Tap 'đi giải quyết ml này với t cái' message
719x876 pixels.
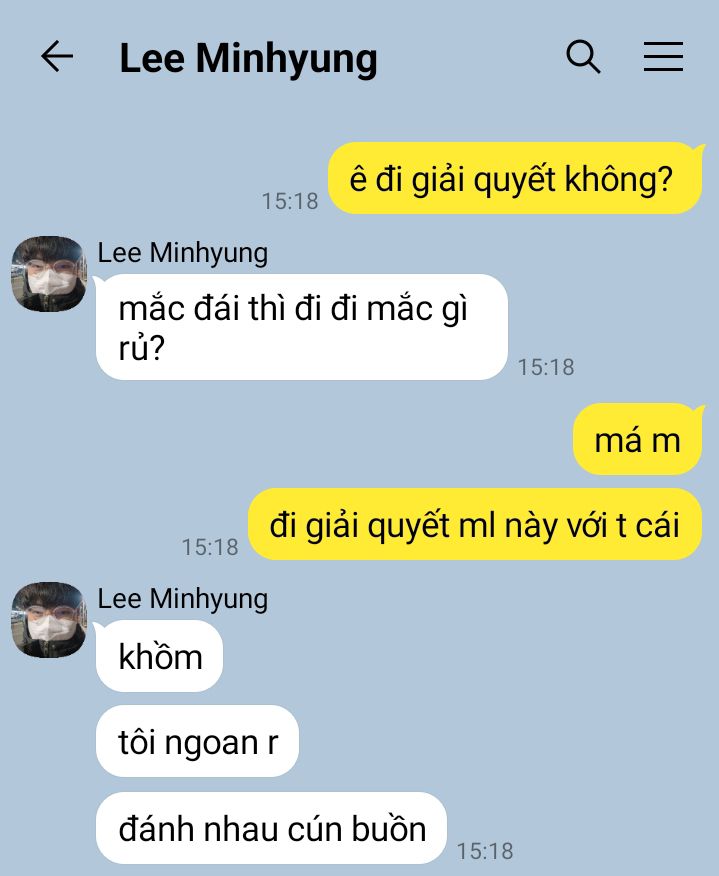[x=475, y=525]
